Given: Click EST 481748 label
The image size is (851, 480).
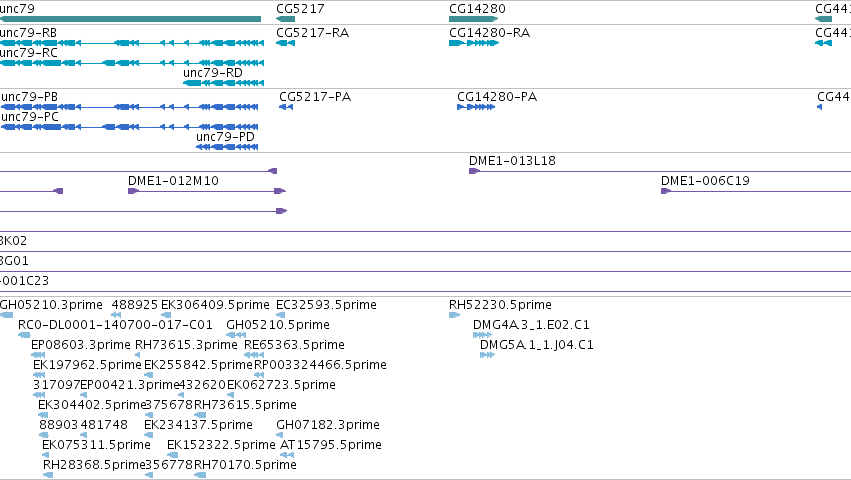Looking at the screenshot, I should point(104,425).
